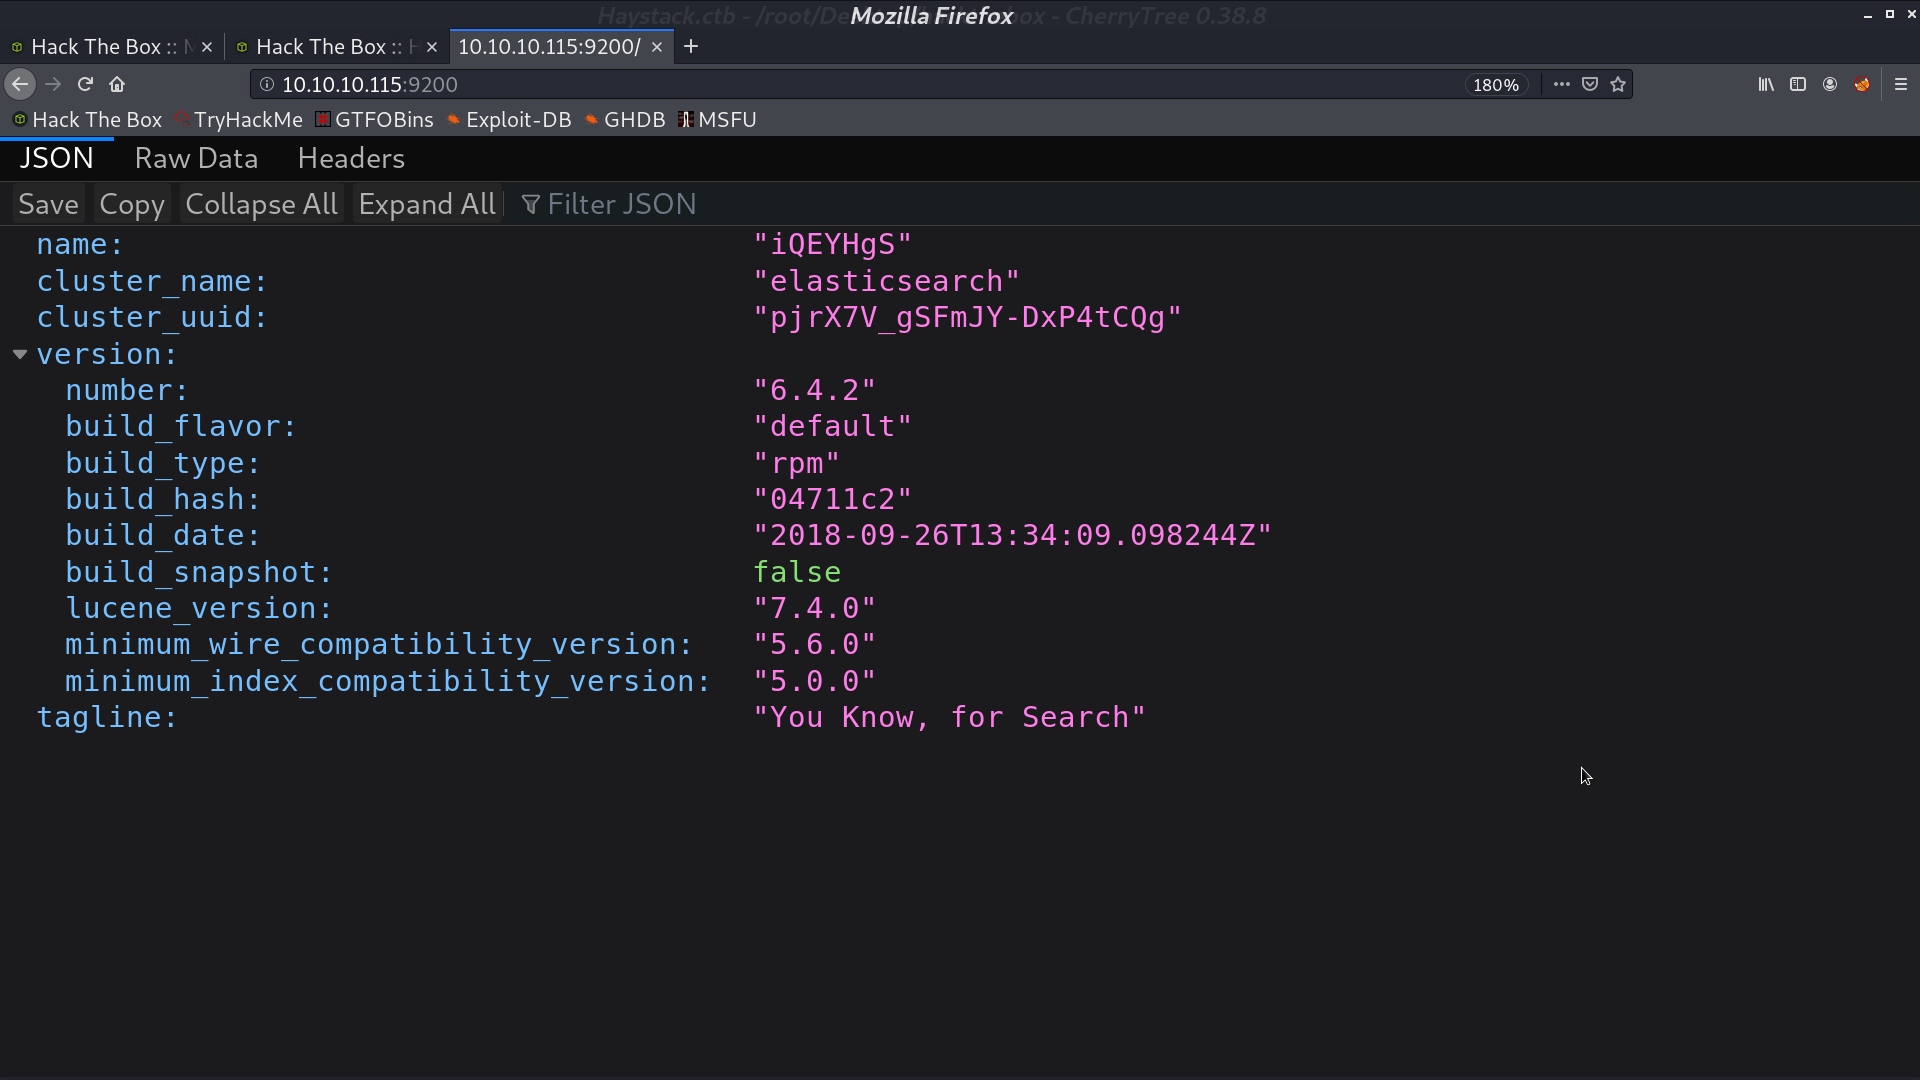This screenshot has width=1920, height=1080.
Task: Switch to the JSON viewer tab
Action: click(x=57, y=158)
